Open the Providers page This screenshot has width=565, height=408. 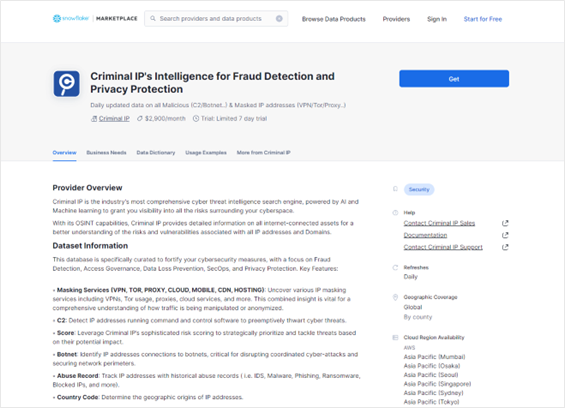coord(396,19)
